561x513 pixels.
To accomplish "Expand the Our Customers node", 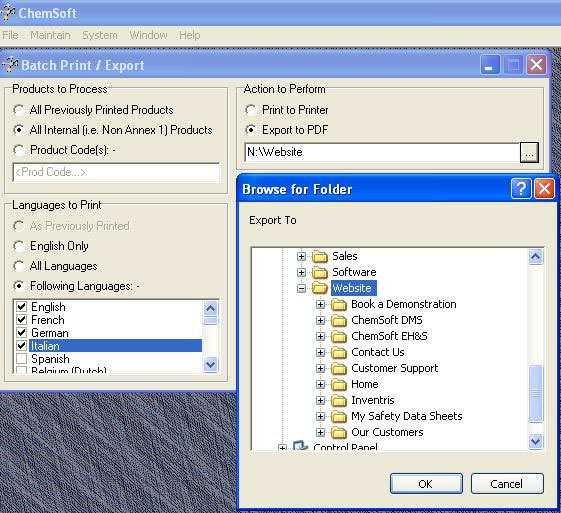I will (320, 433).
